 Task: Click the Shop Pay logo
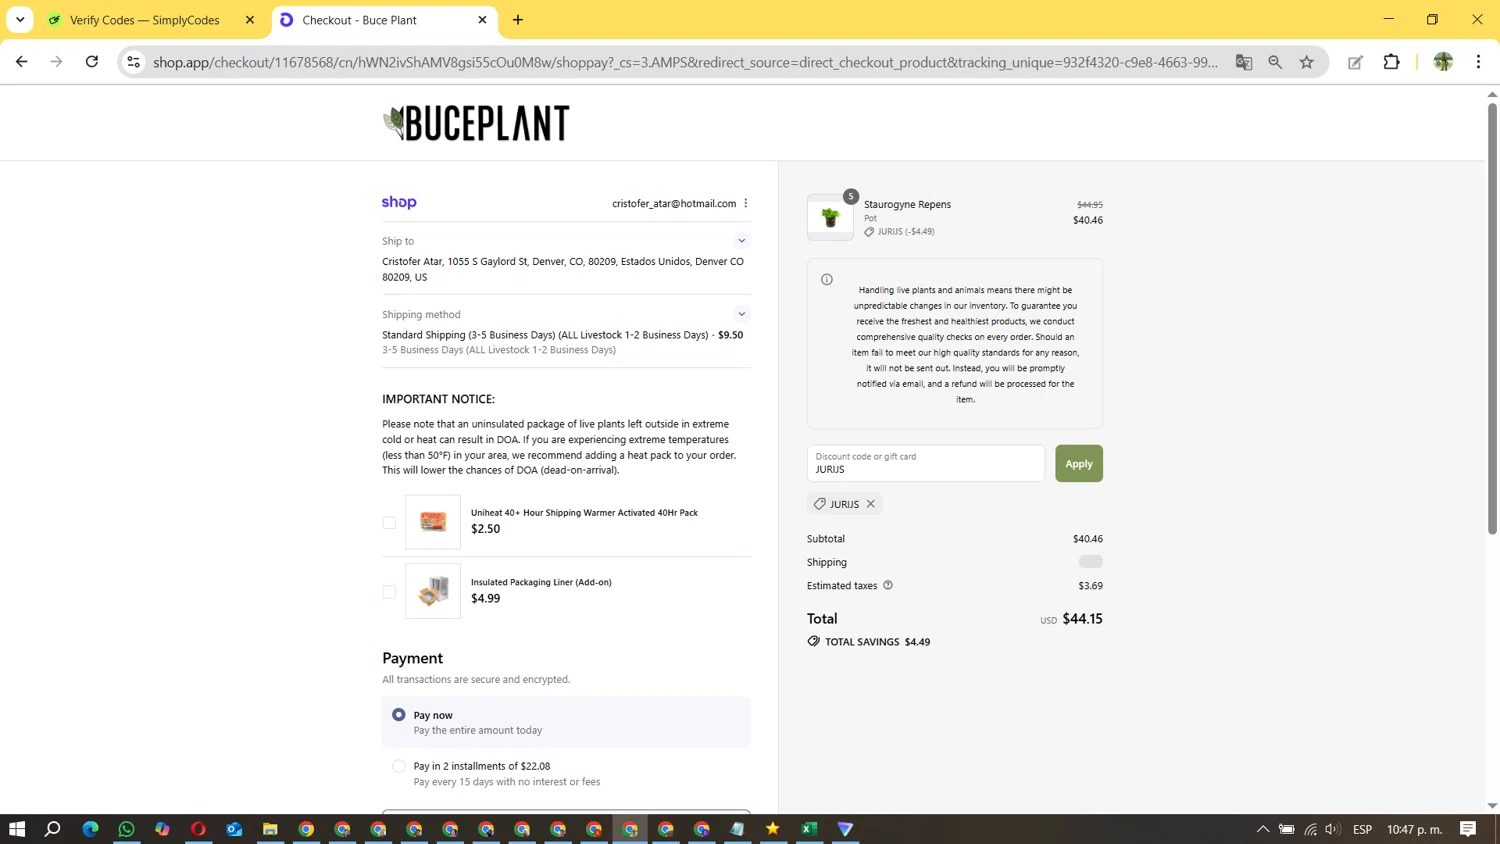coord(399,202)
